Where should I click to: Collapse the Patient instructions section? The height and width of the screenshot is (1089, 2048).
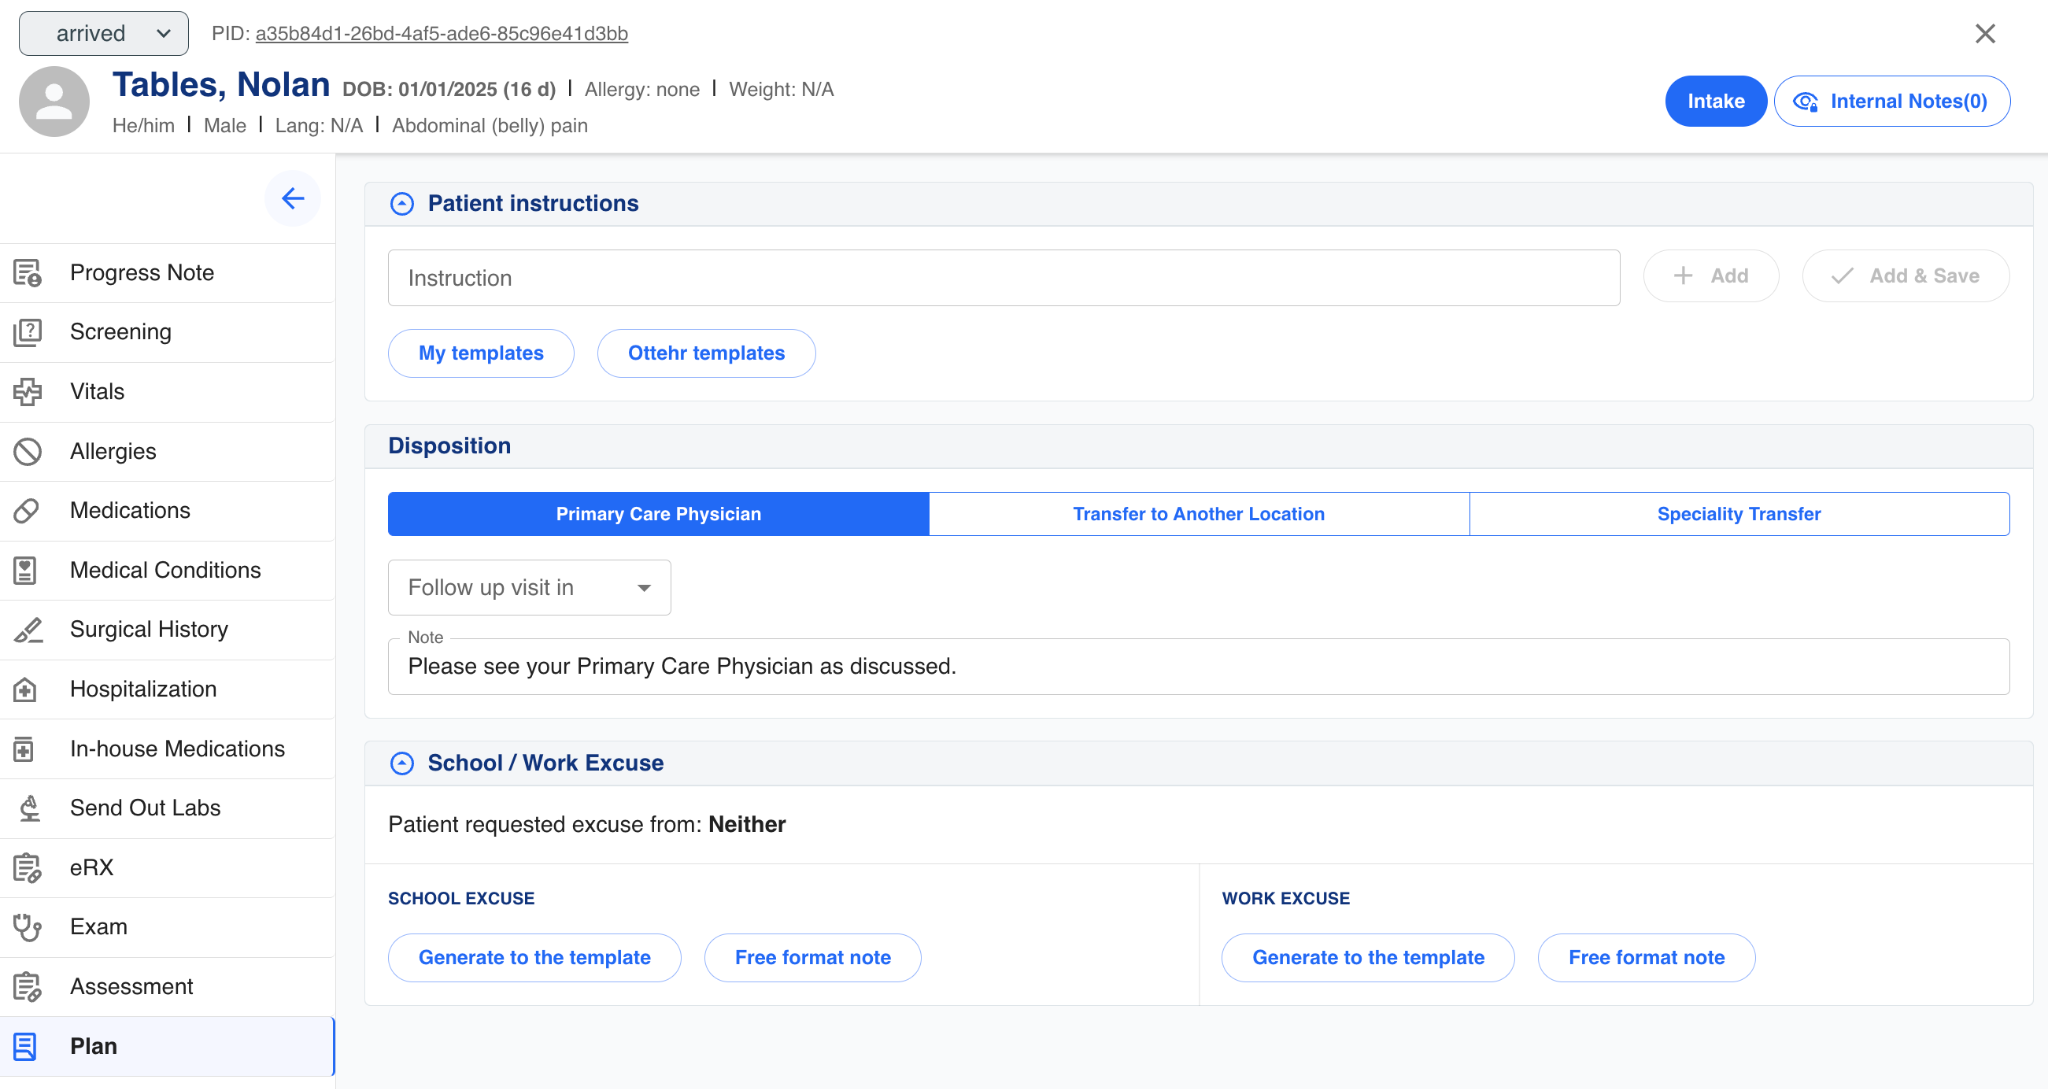[x=402, y=204]
